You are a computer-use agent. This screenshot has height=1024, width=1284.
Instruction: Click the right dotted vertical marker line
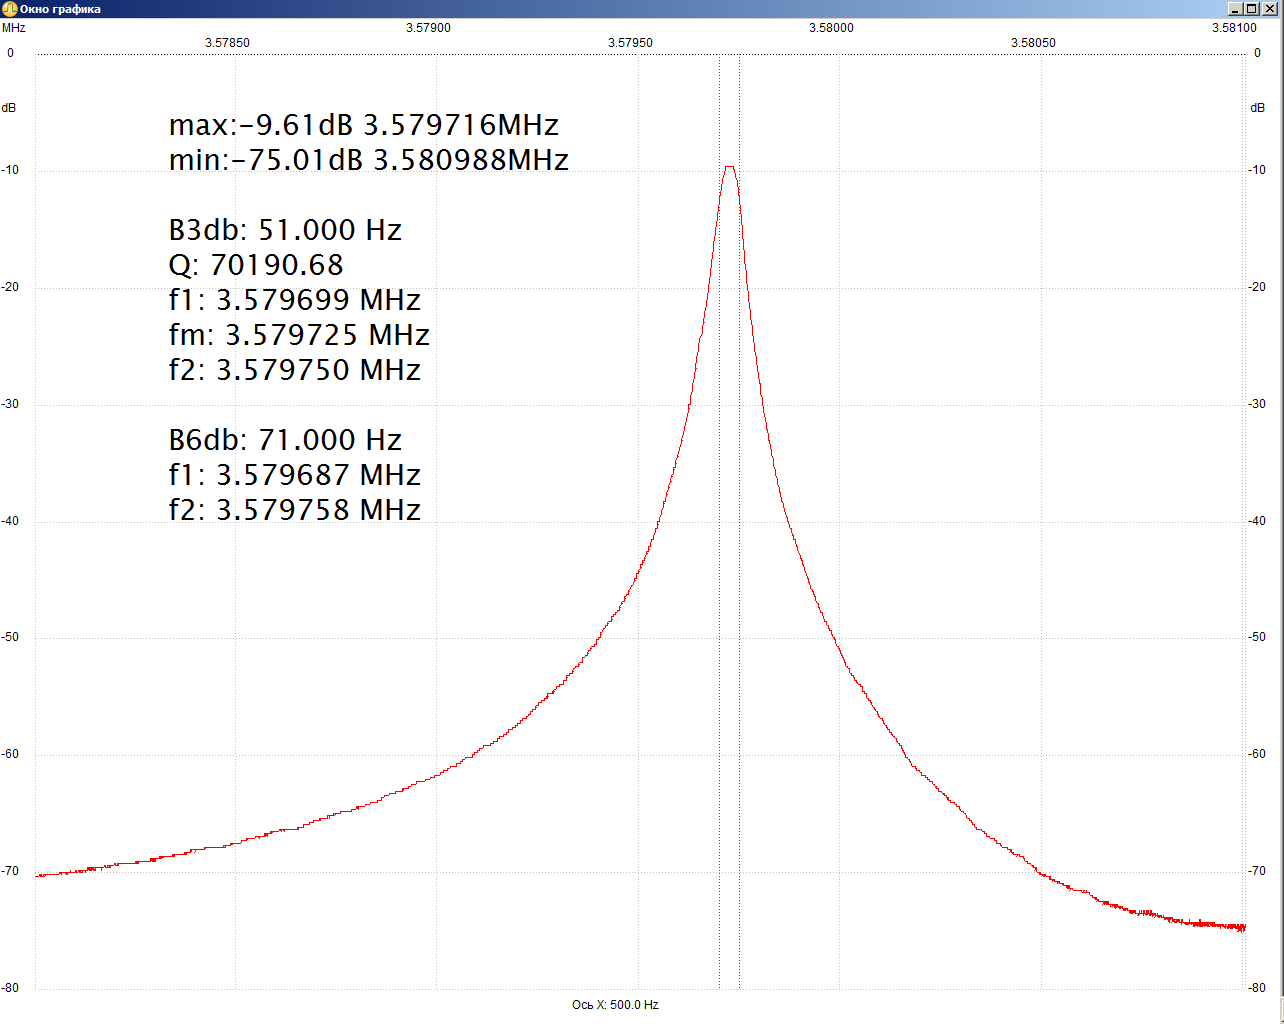tap(739, 600)
